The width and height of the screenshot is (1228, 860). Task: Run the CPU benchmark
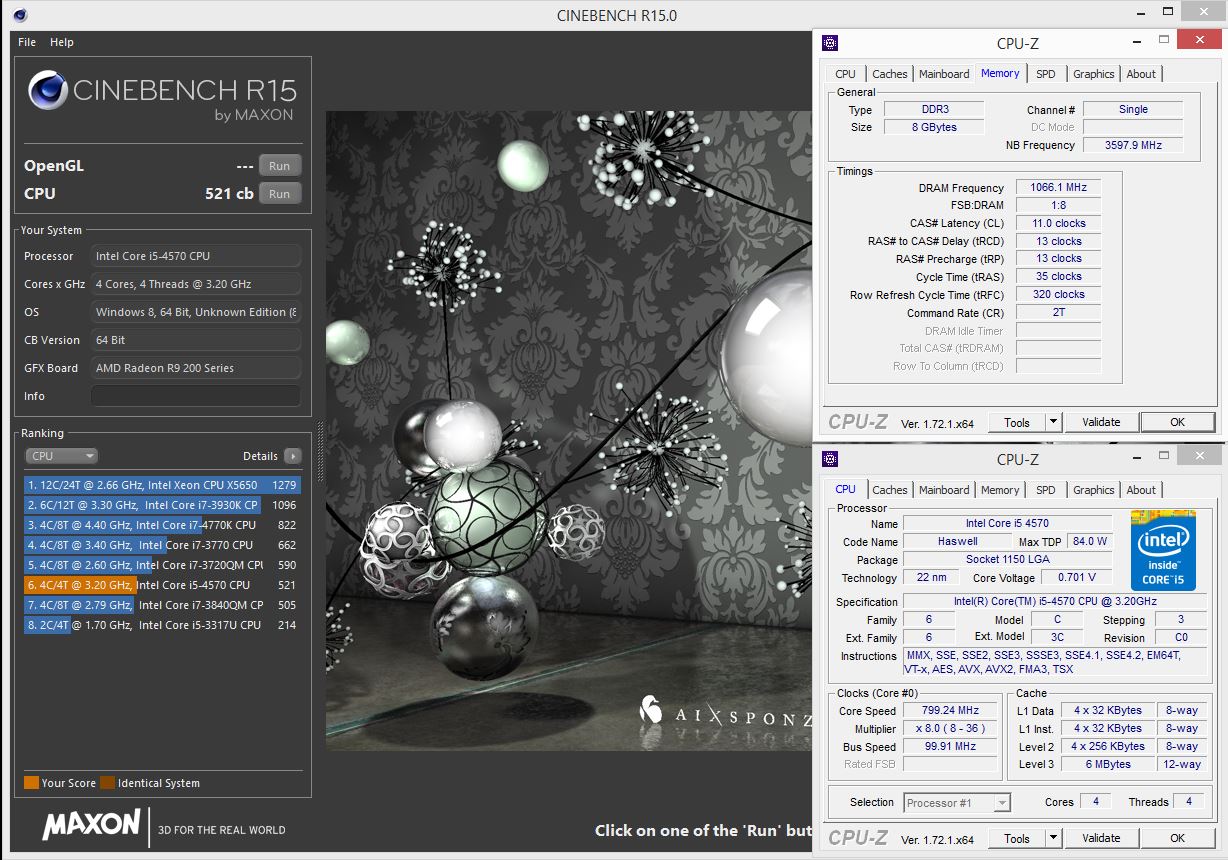tap(279, 194)
